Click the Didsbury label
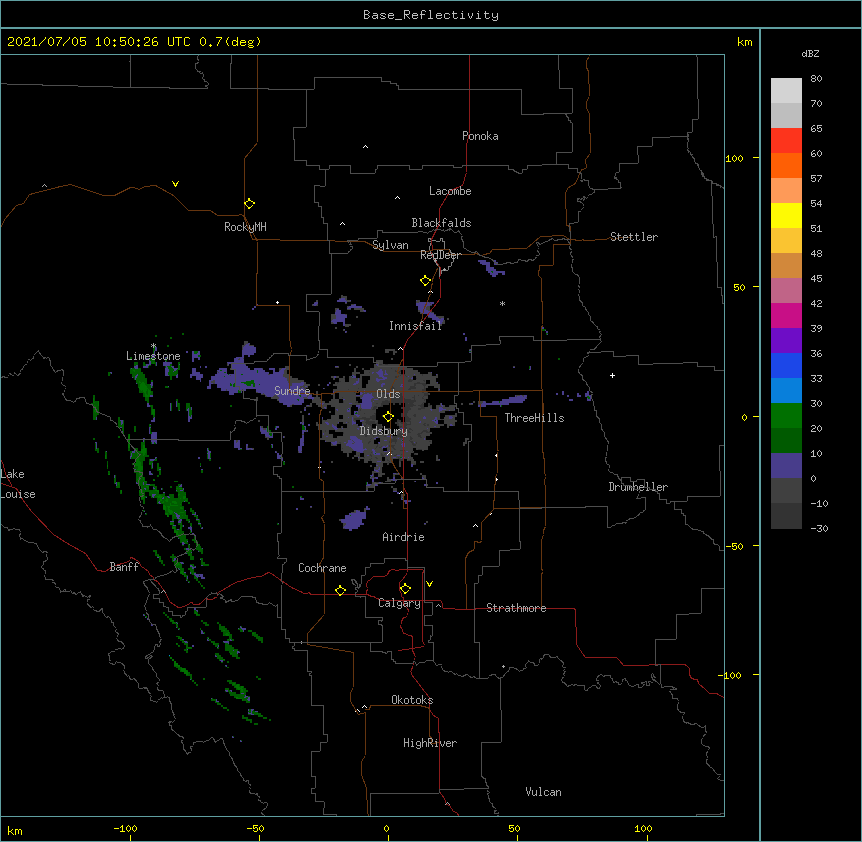 384,431
